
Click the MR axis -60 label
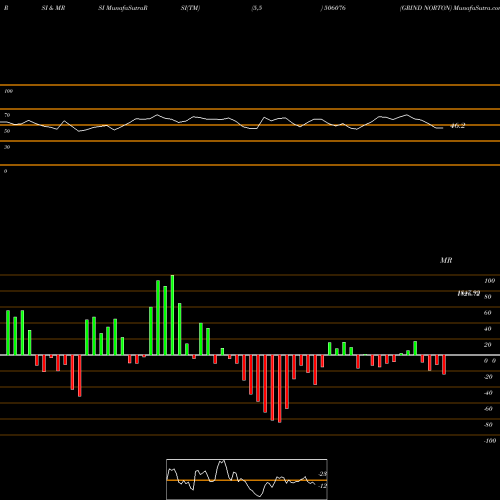pos(488,409)
